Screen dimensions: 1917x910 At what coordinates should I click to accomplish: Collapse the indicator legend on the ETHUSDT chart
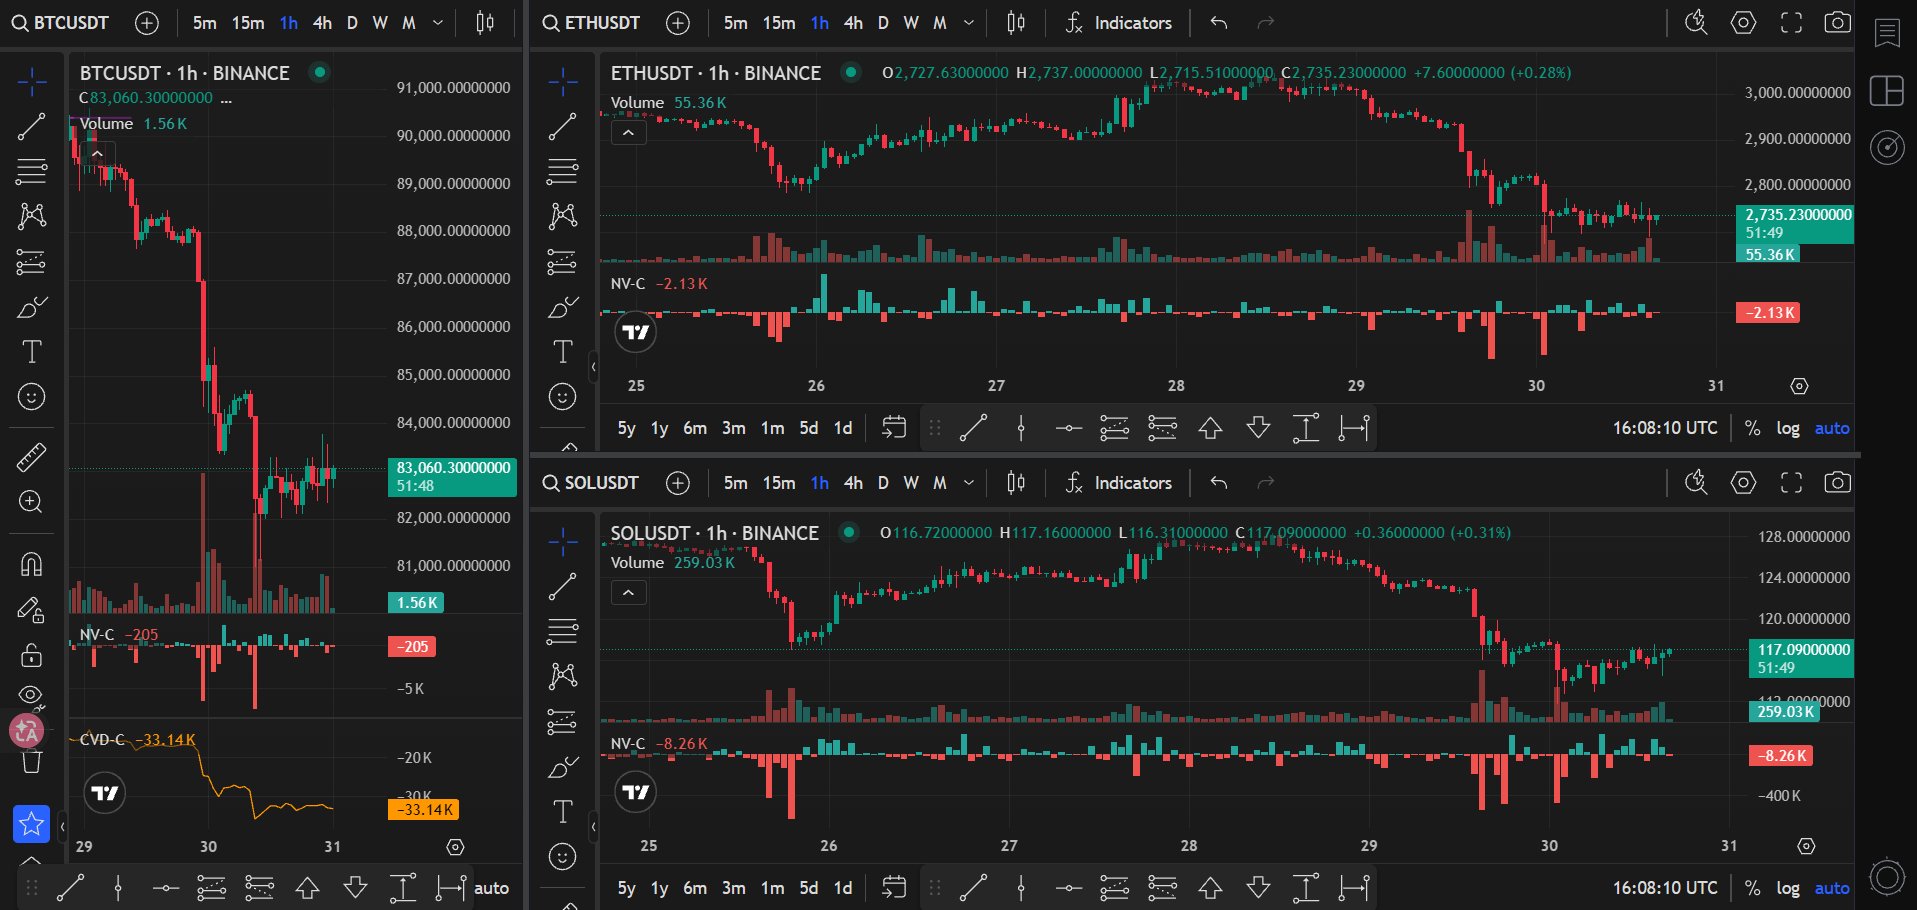click(628, 132)
